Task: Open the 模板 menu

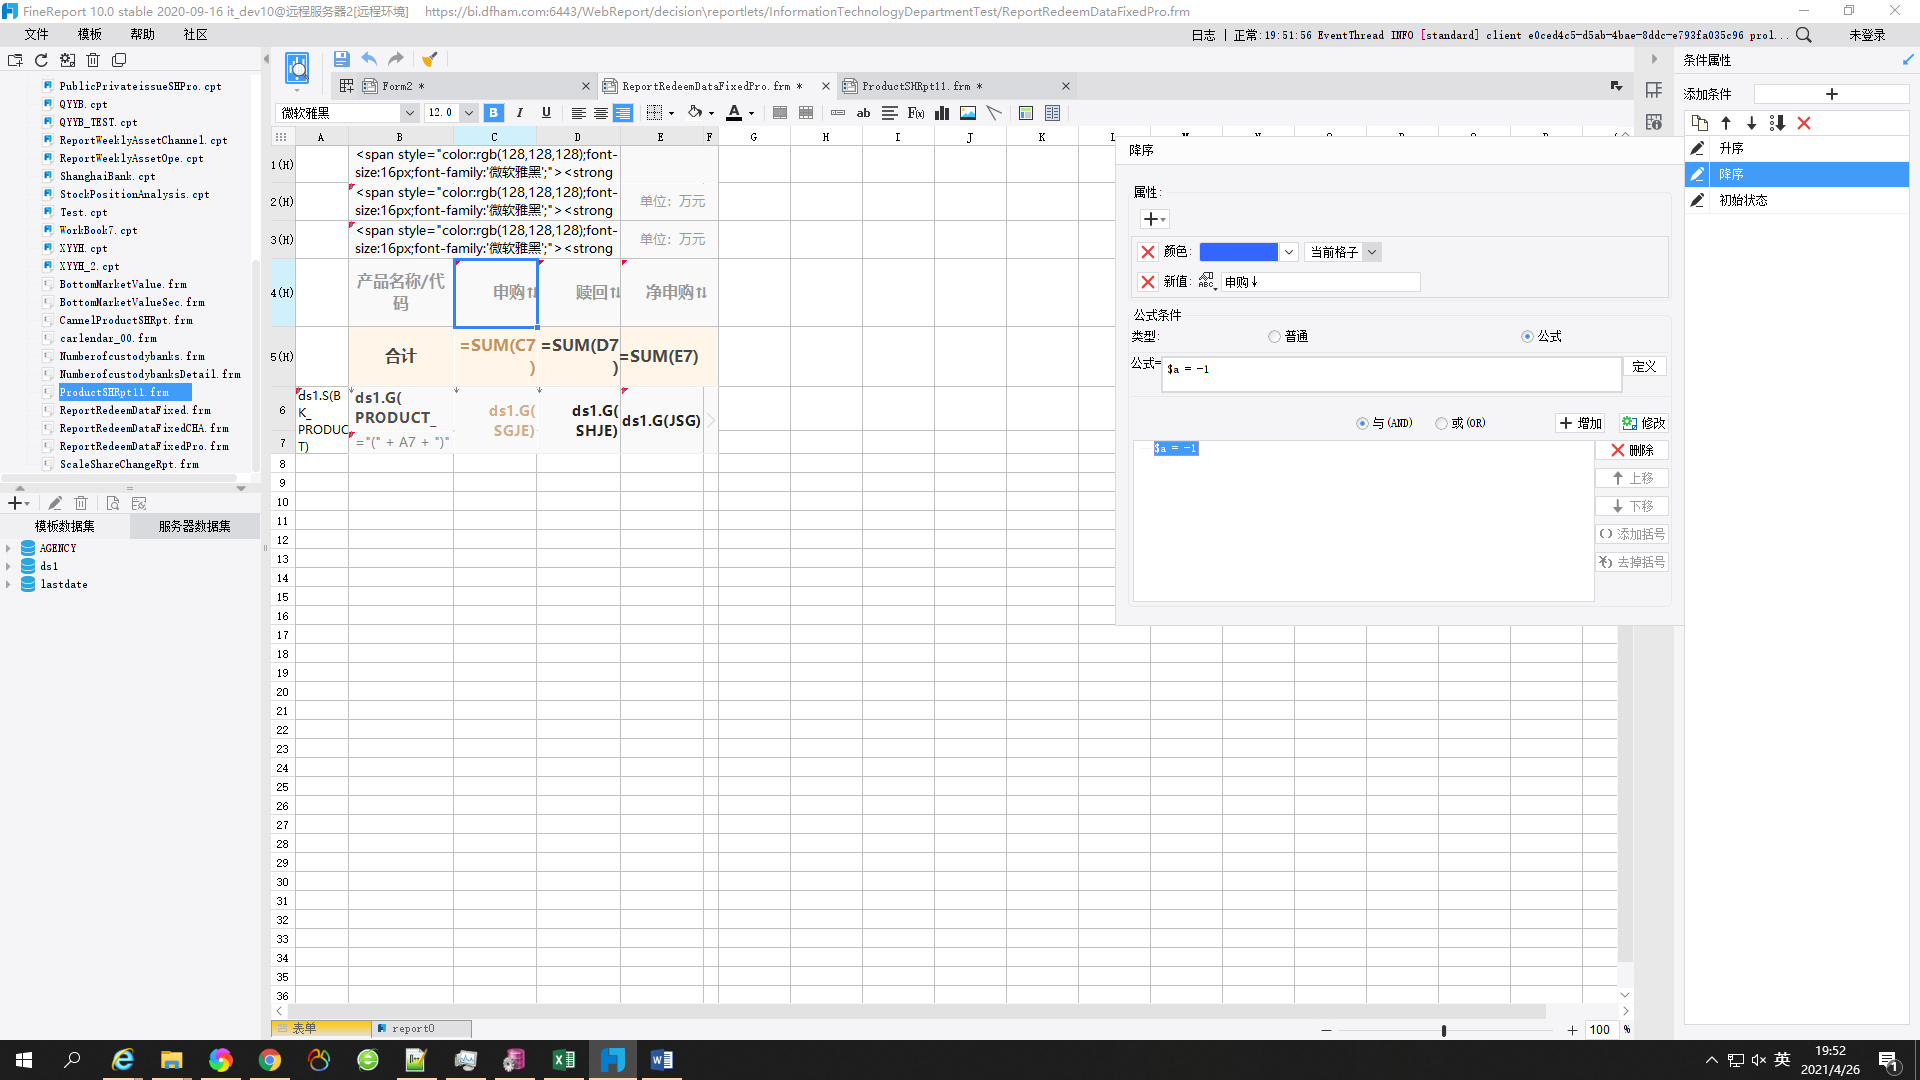Action: click(89, 34)
